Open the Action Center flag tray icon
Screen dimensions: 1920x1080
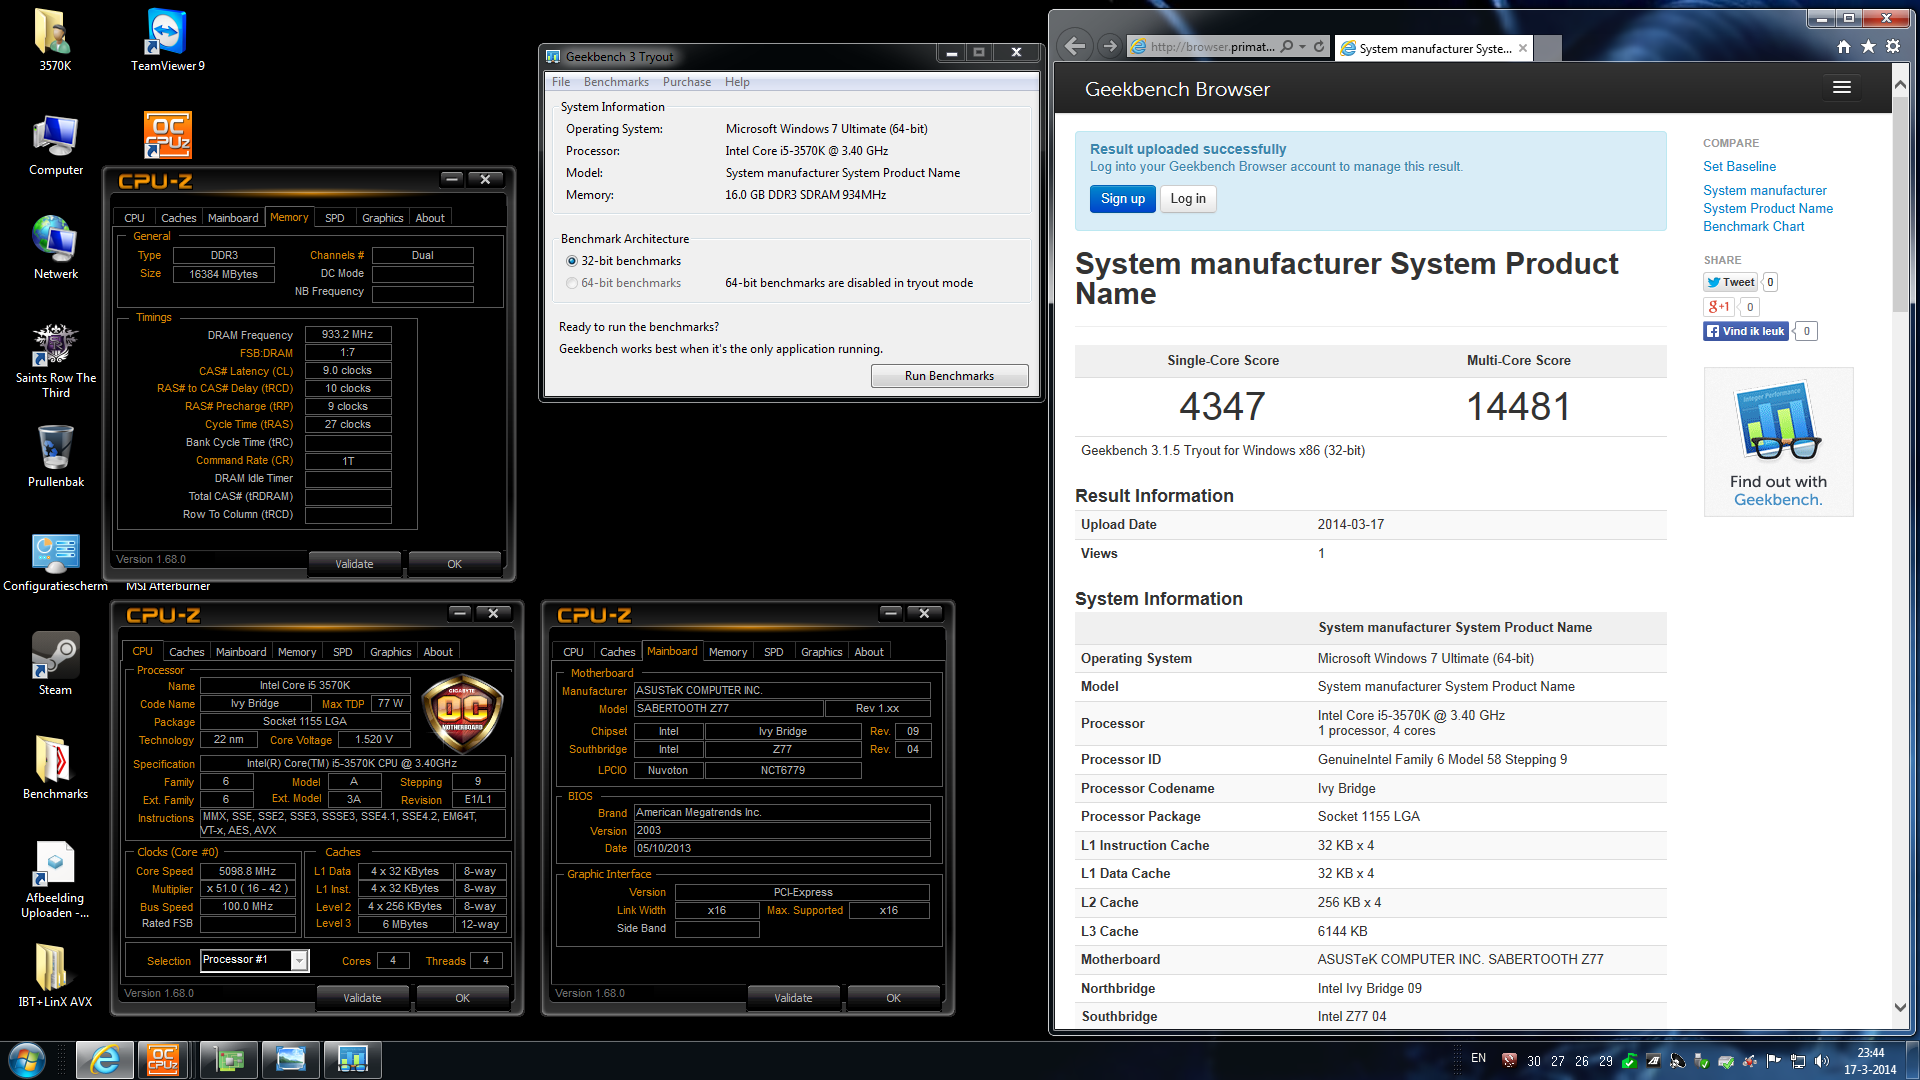(1774, 1061)
